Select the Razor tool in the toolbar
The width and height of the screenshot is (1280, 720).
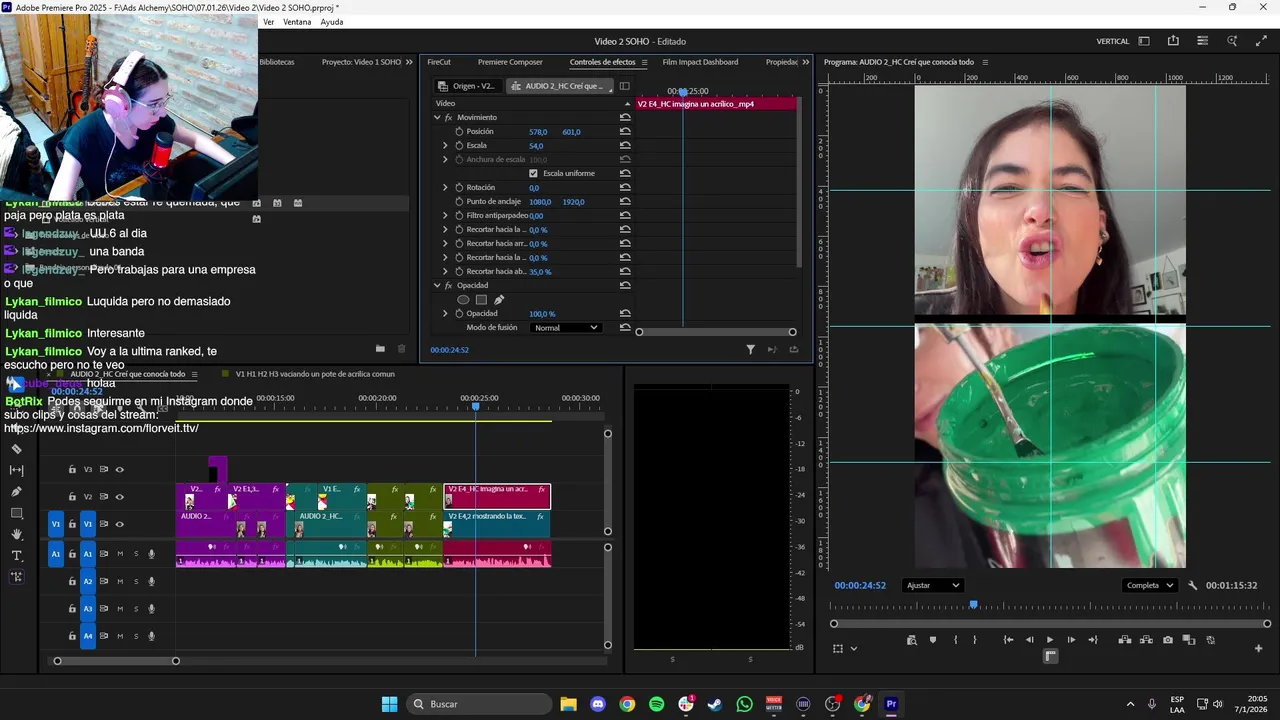click(x=16, y=449)
